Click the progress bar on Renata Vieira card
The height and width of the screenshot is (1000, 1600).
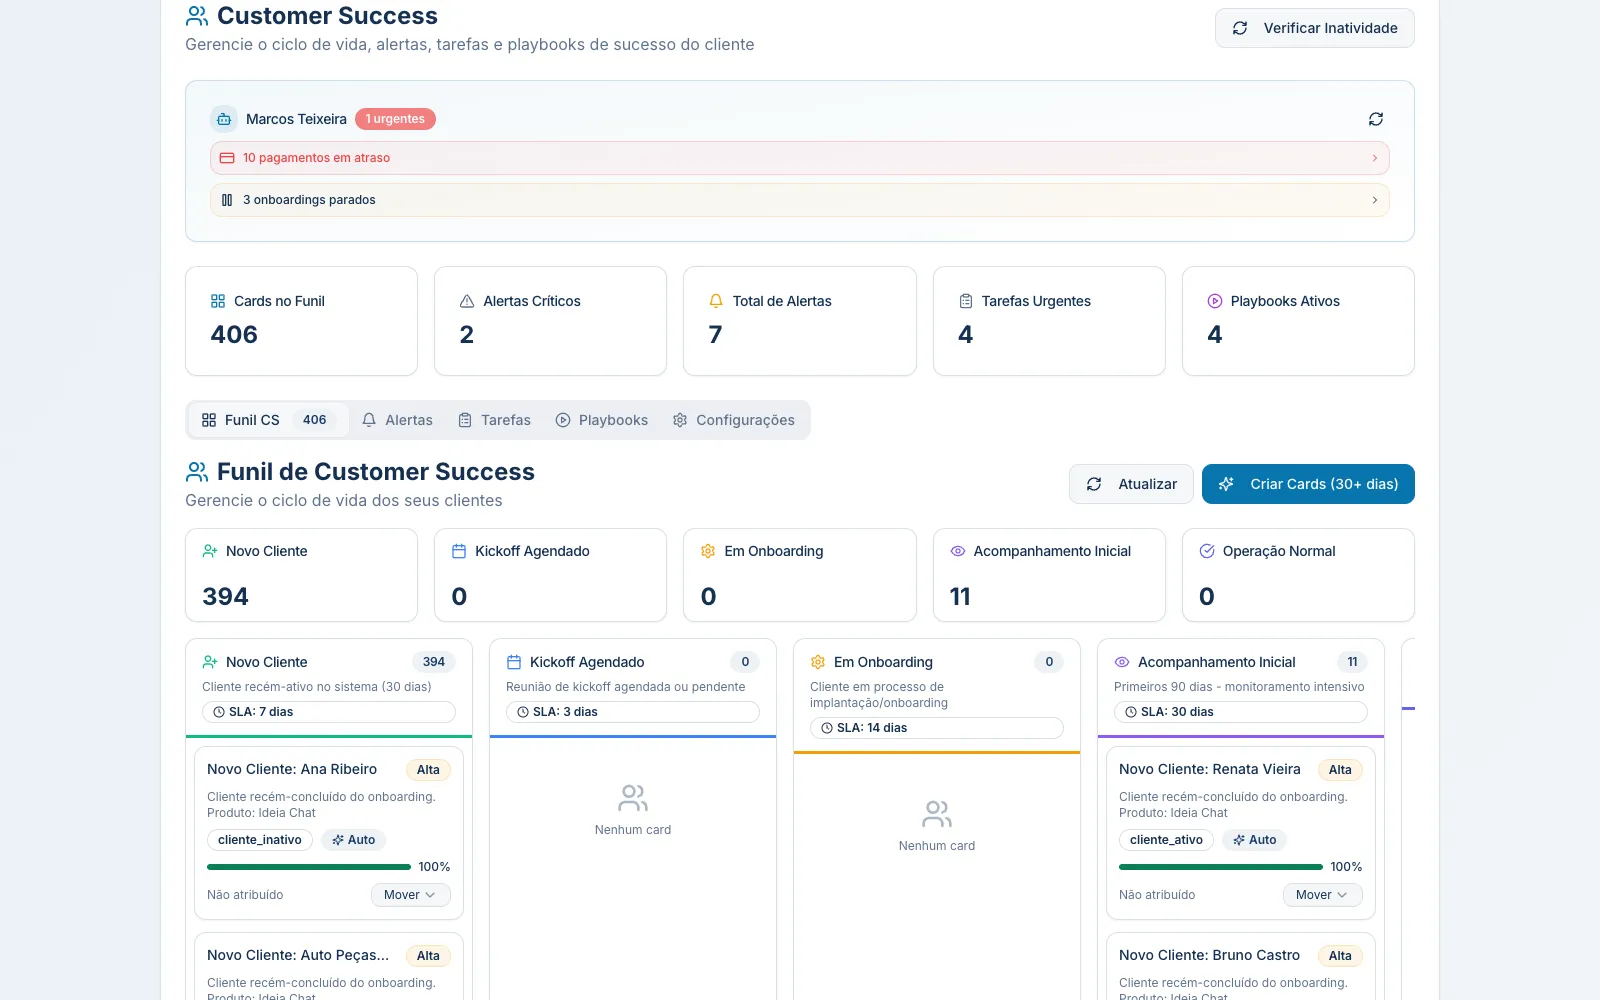point(1221,867)
